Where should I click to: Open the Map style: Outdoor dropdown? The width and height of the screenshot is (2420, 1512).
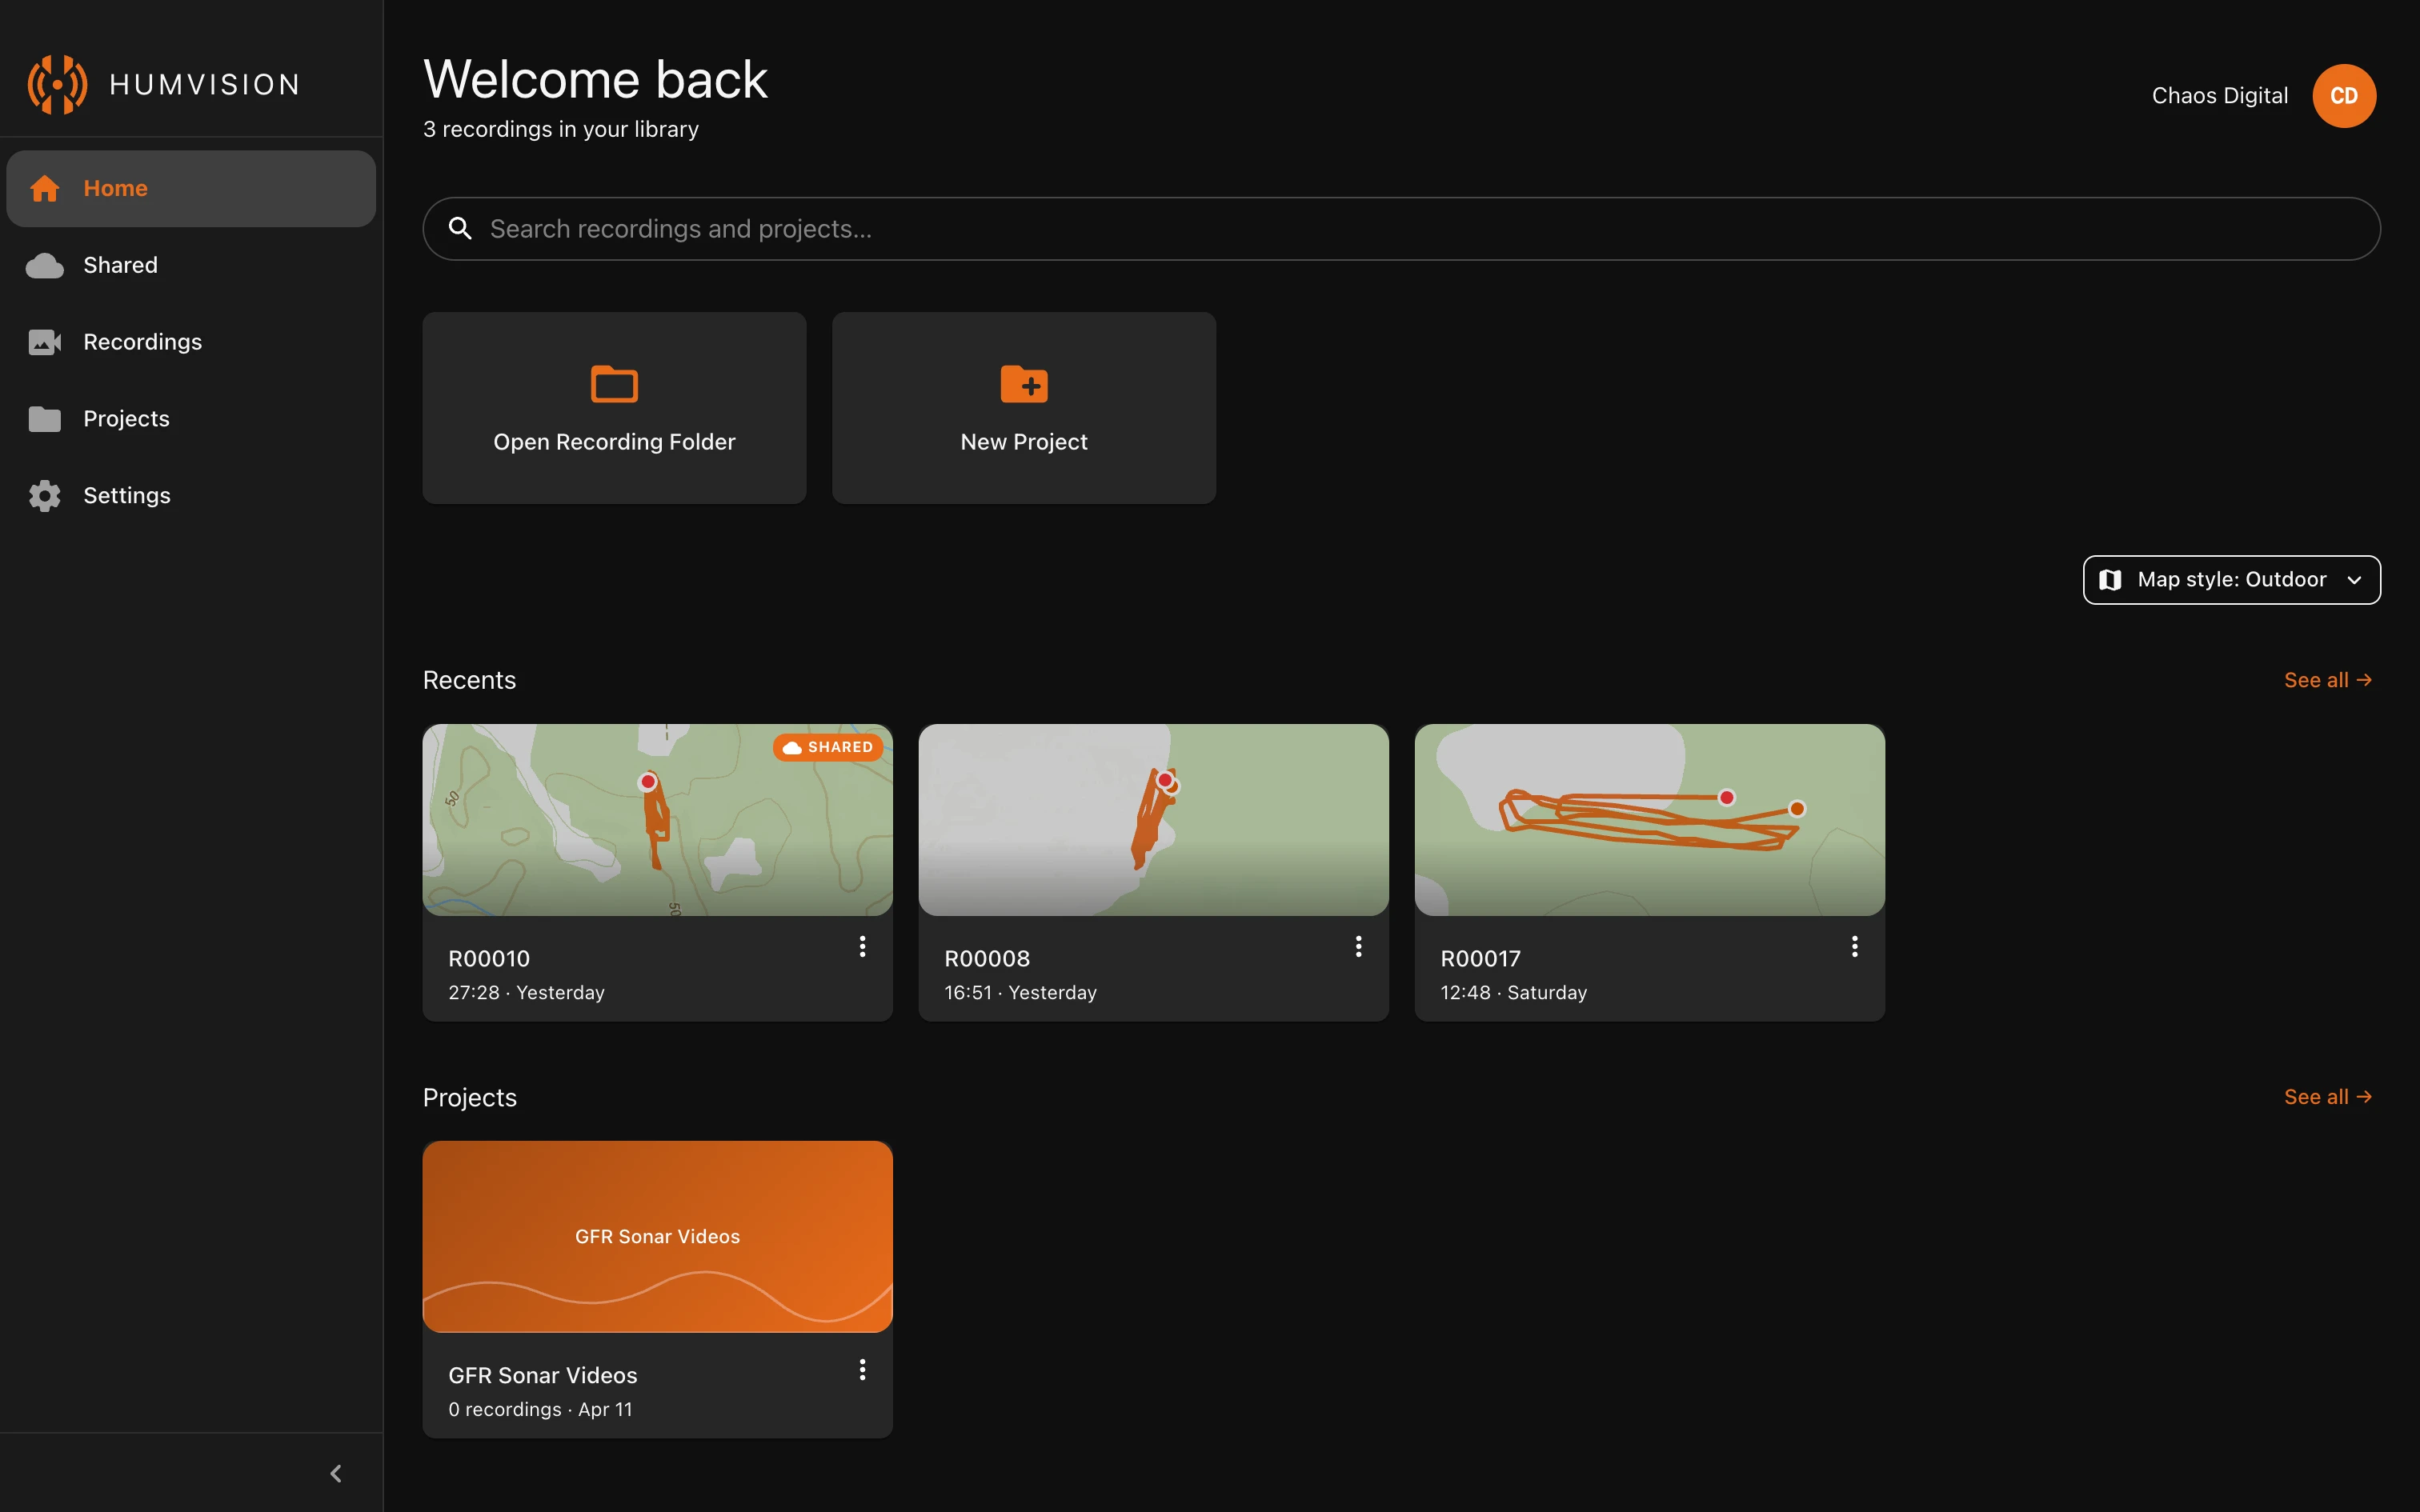pos(2232,580)
